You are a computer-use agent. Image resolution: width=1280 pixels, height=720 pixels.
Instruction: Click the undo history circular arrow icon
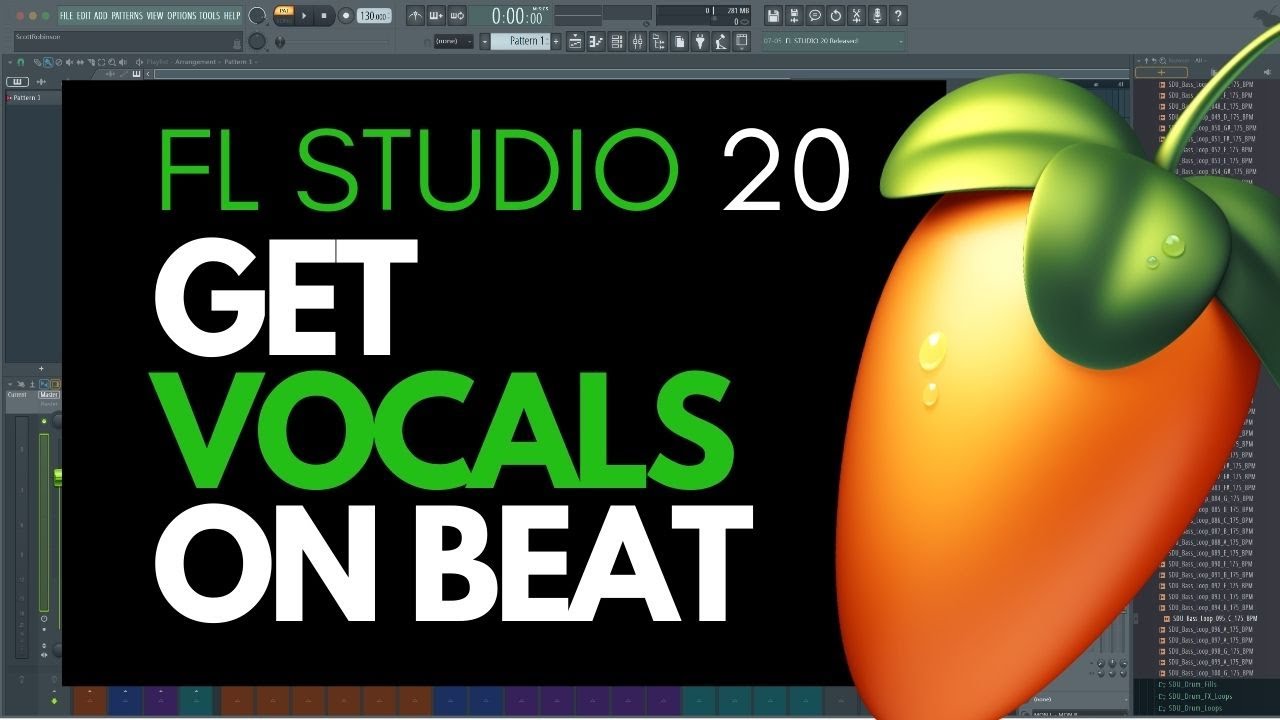(836, 16)
